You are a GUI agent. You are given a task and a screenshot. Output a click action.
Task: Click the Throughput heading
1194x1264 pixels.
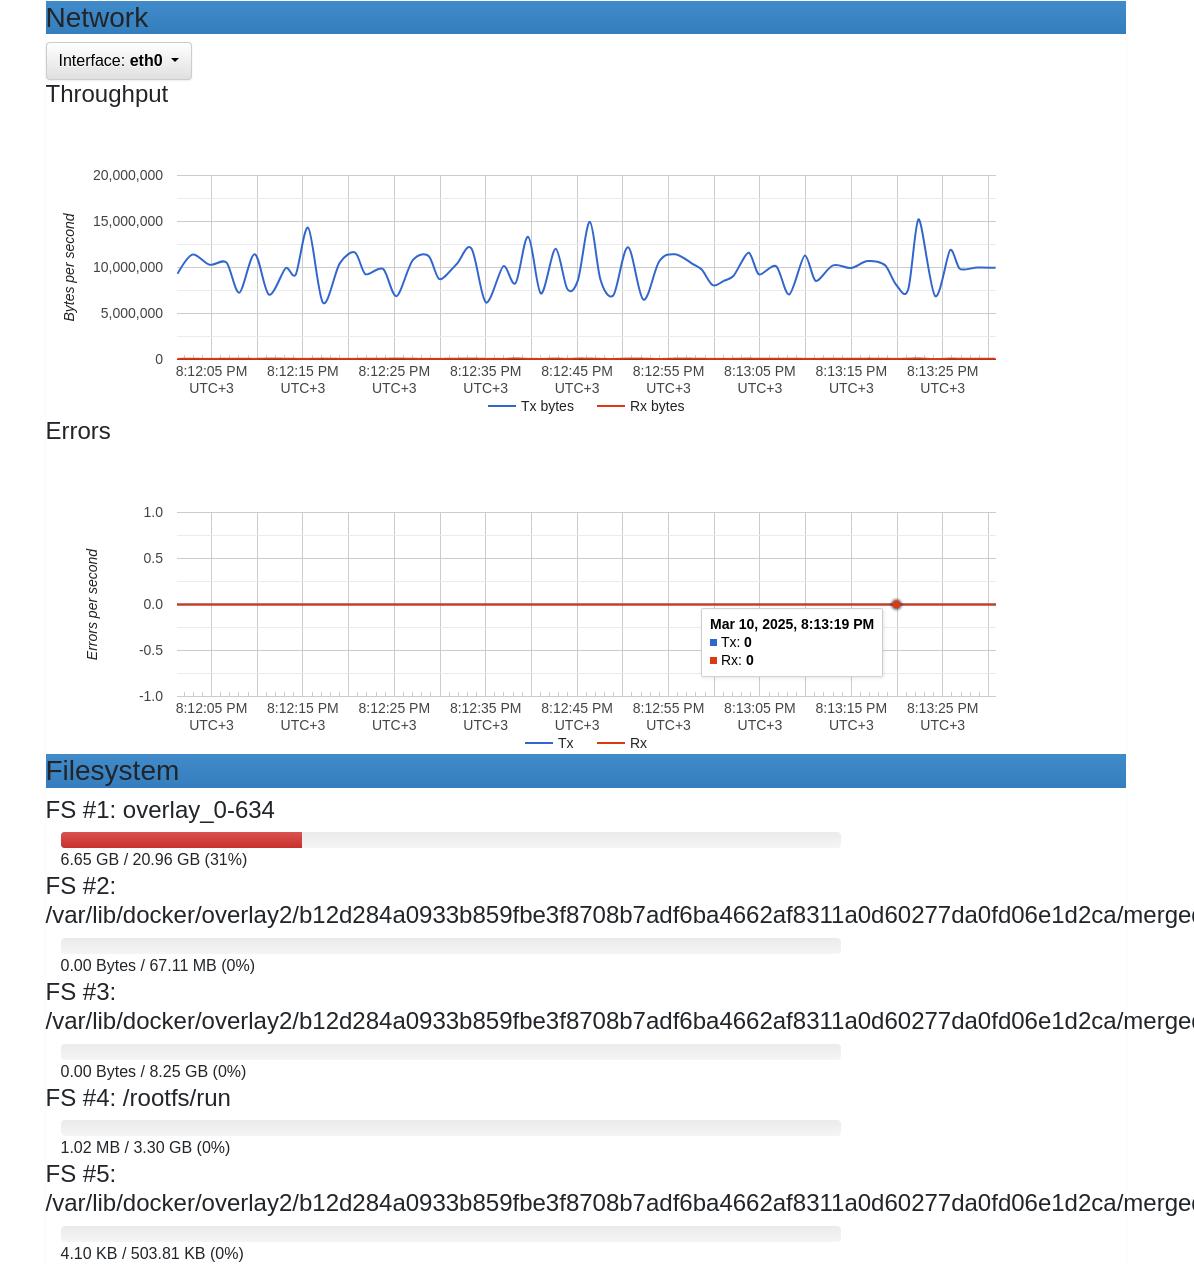coord(107,94)
